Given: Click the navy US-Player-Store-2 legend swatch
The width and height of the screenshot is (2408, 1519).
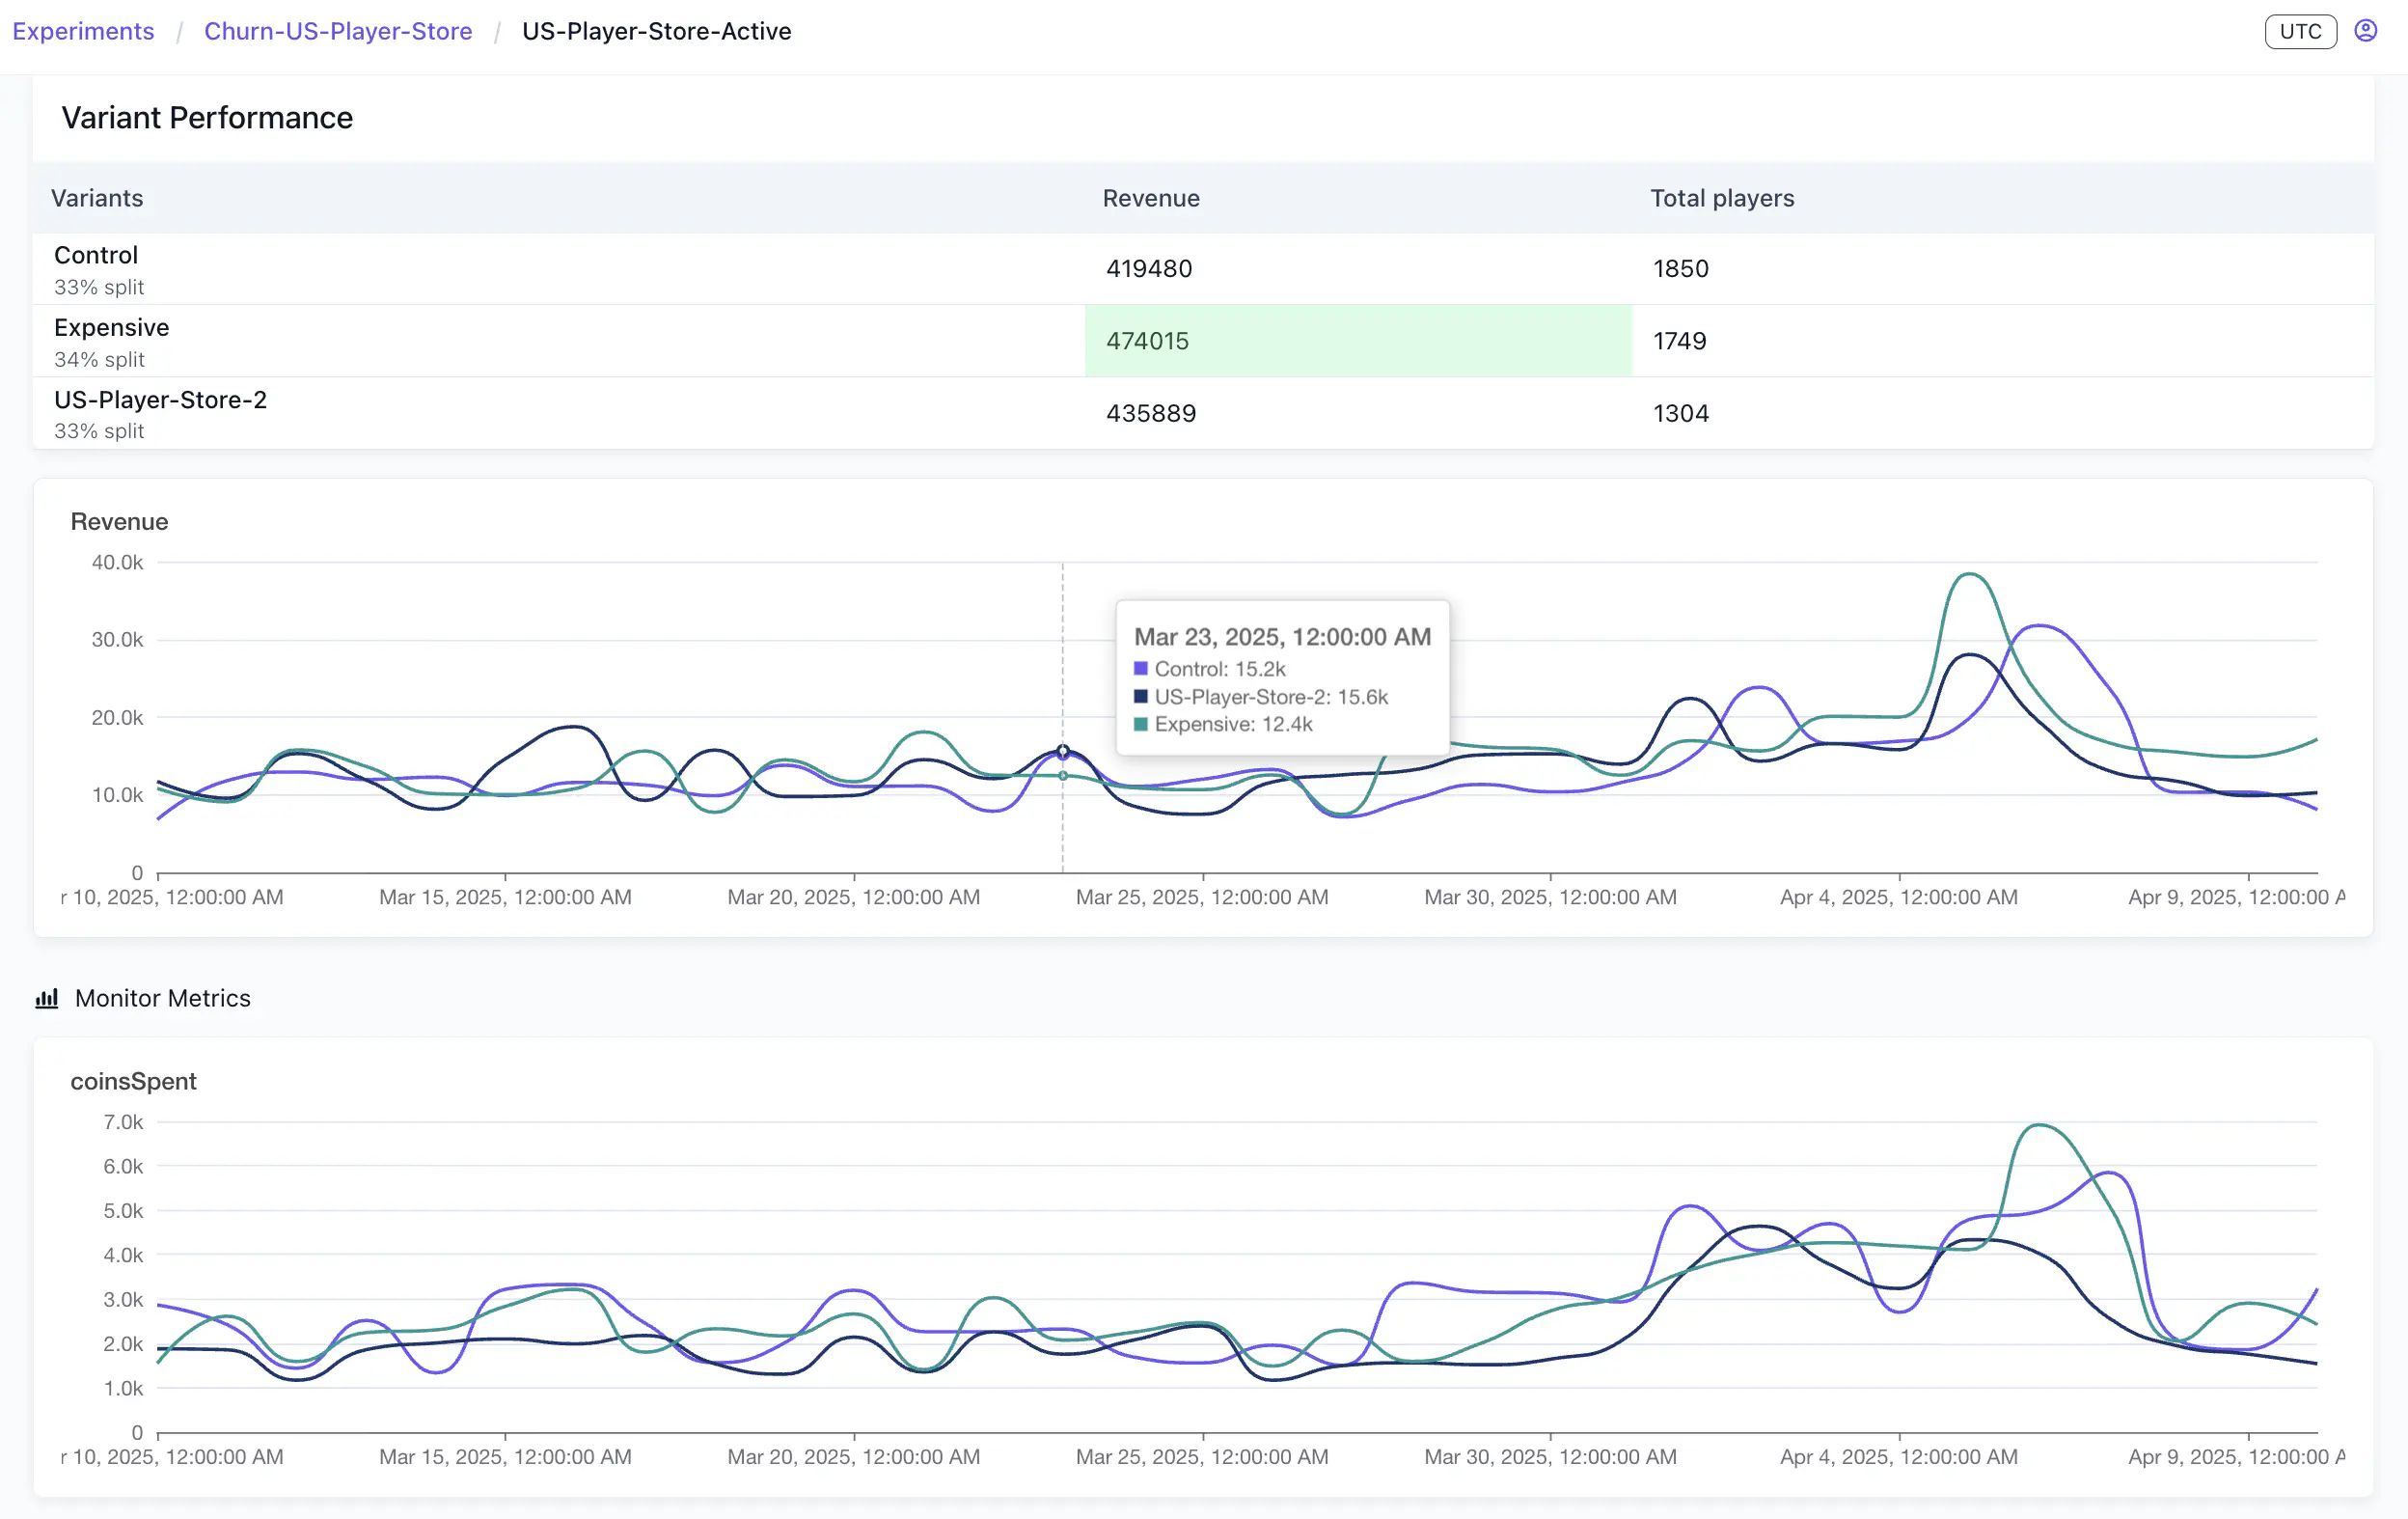Looking at the screenshot, I should 1141,696.
